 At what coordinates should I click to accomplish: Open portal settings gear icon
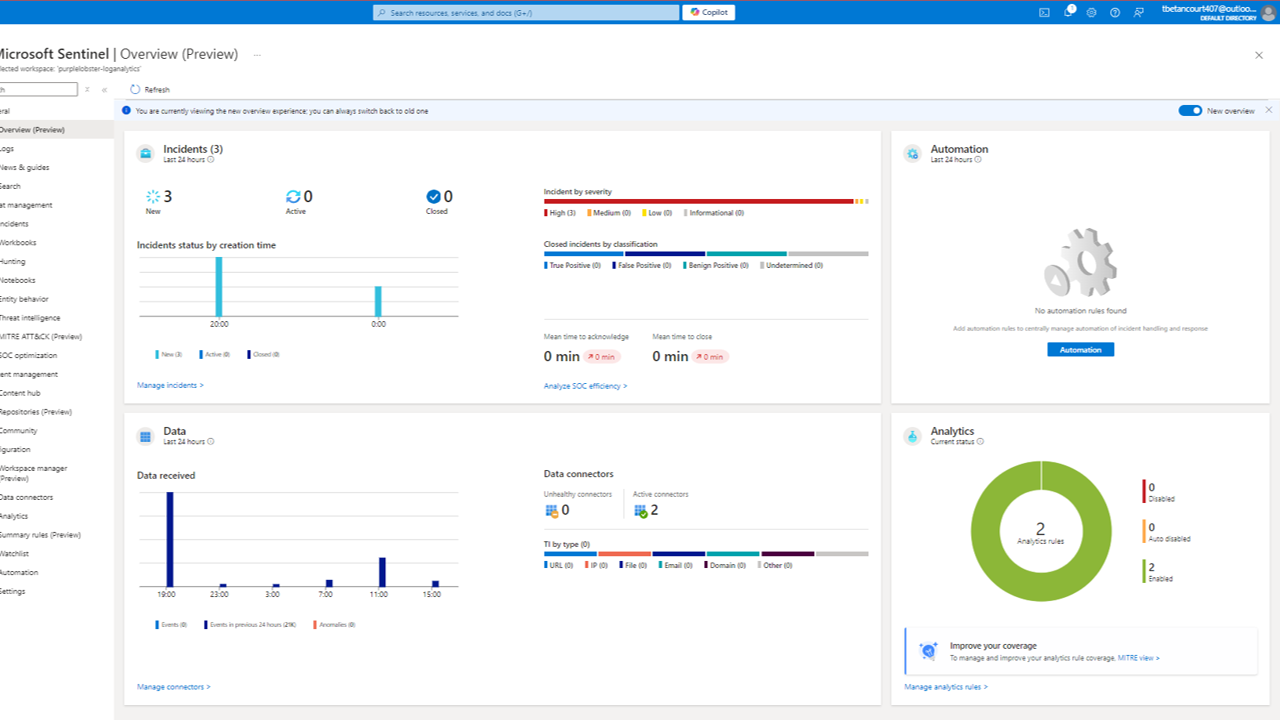click(x=1091, y=12)
